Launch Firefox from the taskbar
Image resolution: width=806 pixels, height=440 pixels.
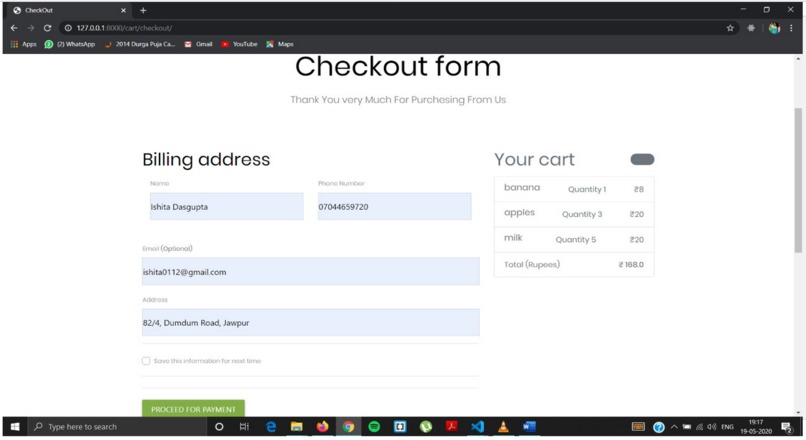[322, 427]
